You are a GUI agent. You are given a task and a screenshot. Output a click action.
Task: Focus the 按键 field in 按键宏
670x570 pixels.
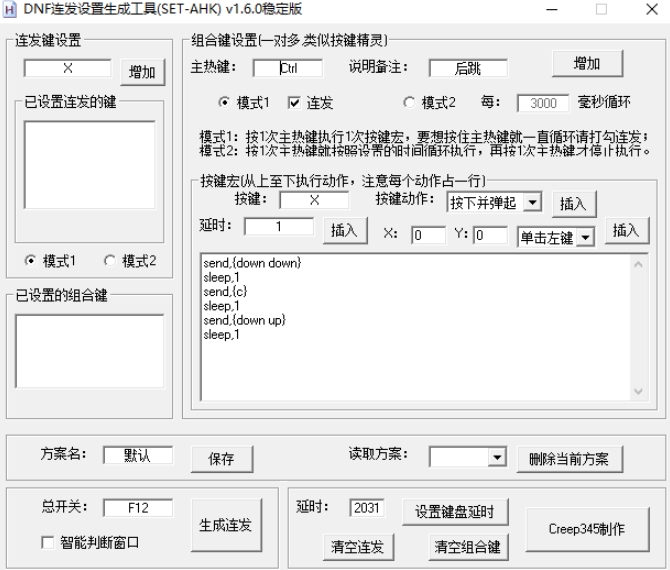tap(314, 200)
